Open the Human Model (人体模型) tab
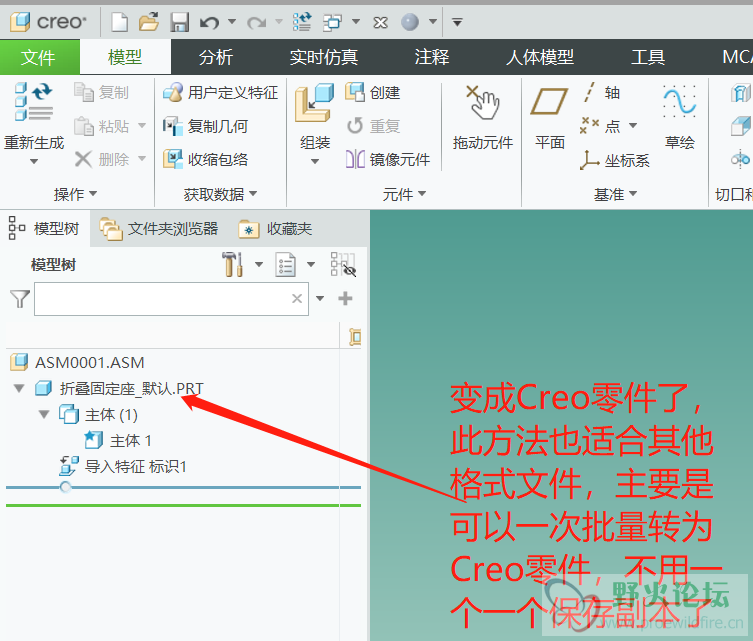This screenshot has height=641, width=753. click(x=540, y=57)
